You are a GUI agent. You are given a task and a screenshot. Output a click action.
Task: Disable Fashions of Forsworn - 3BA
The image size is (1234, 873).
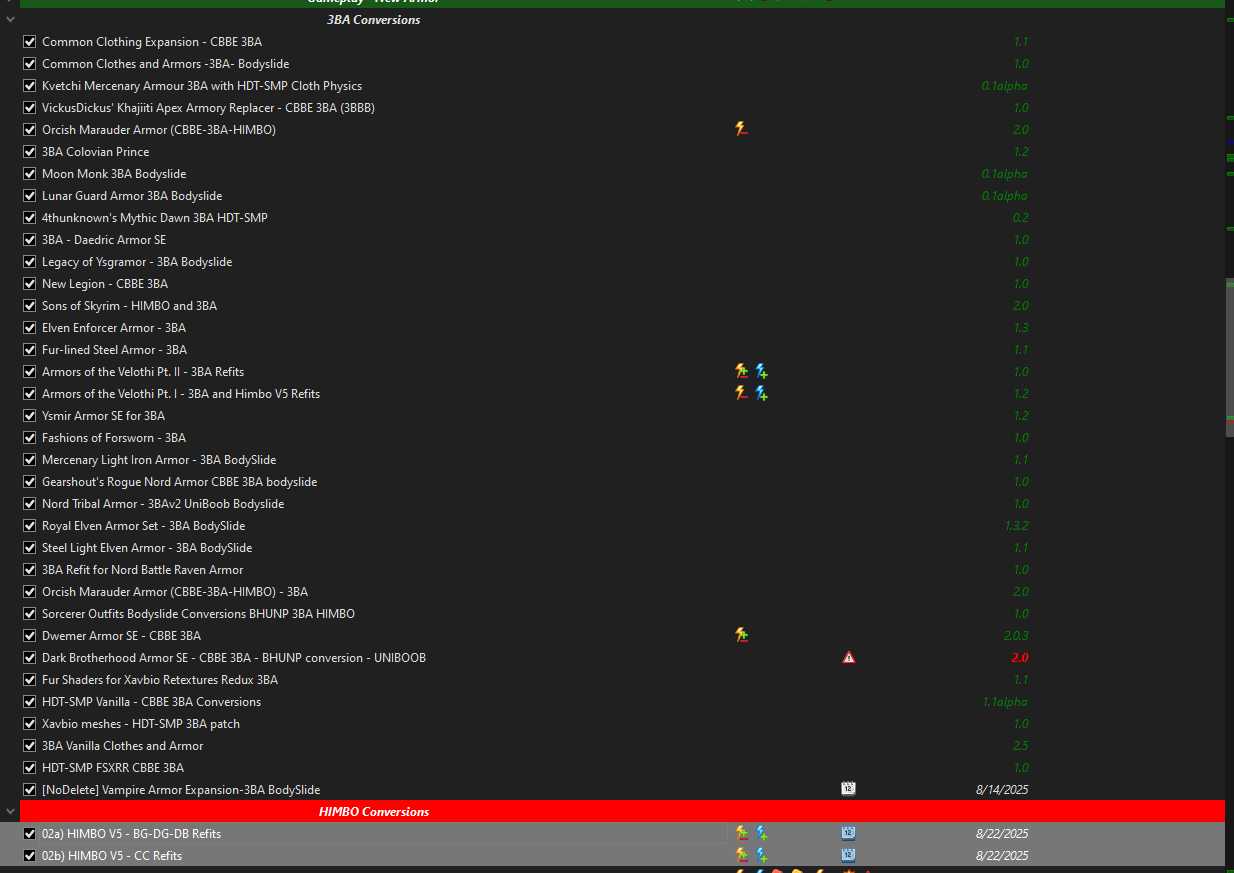coord(30,438)
